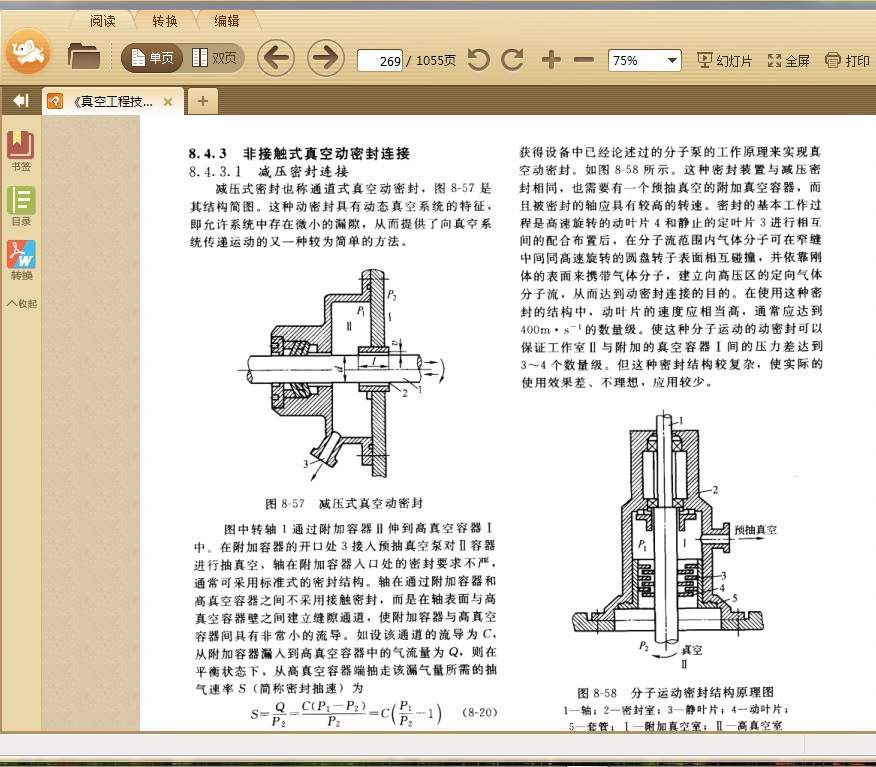Image resolution: width=876 pixels, height=767 pixels.
Task: Click the figure 8-58 diagram
Action: 674,539
